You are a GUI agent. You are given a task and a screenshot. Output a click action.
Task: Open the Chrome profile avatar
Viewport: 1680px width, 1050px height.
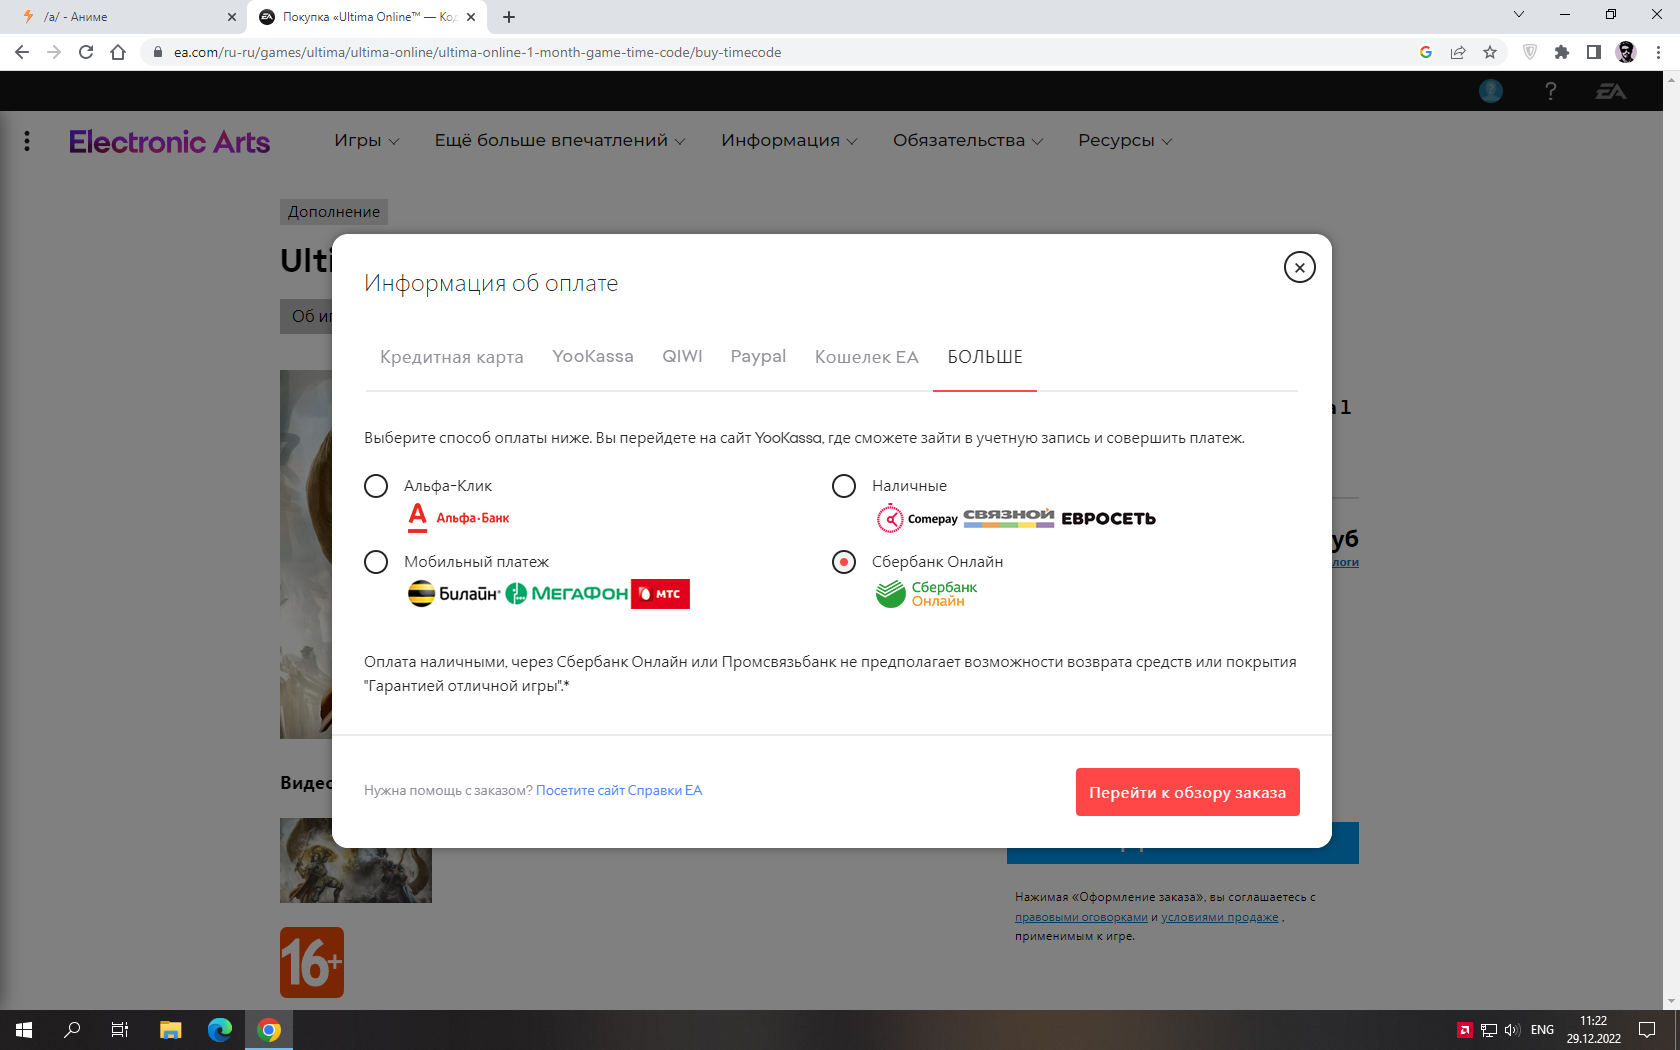pos(1626,52)
